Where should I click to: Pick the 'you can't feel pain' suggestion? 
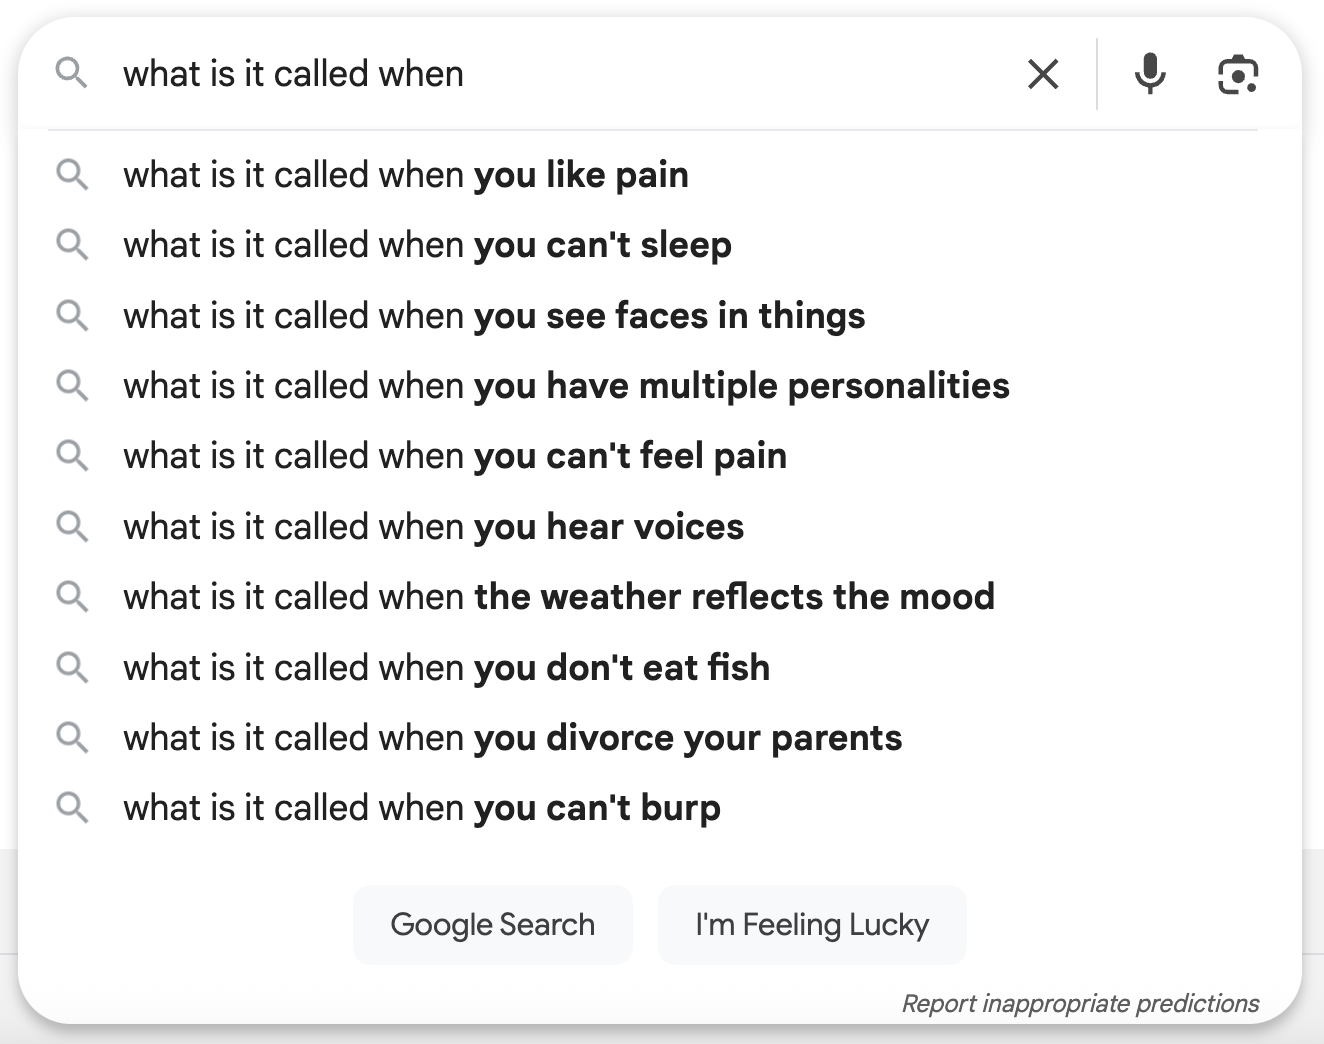pyautogui.click(x=660, y=456)
